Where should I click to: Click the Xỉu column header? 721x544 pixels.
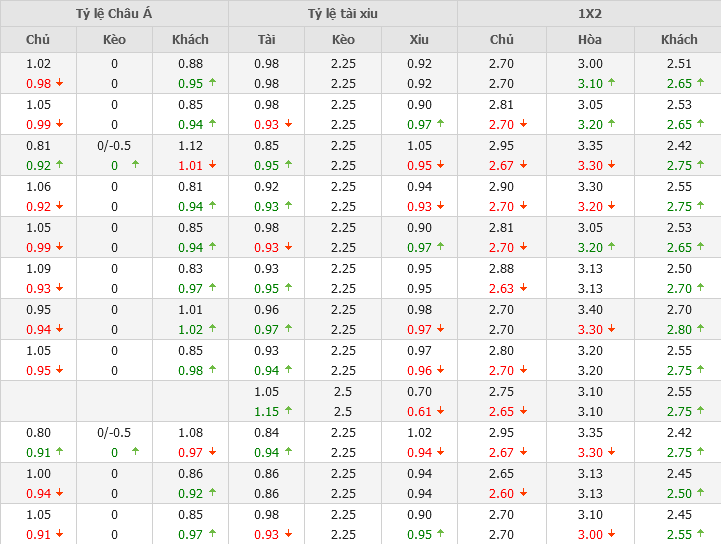[419, 40]
